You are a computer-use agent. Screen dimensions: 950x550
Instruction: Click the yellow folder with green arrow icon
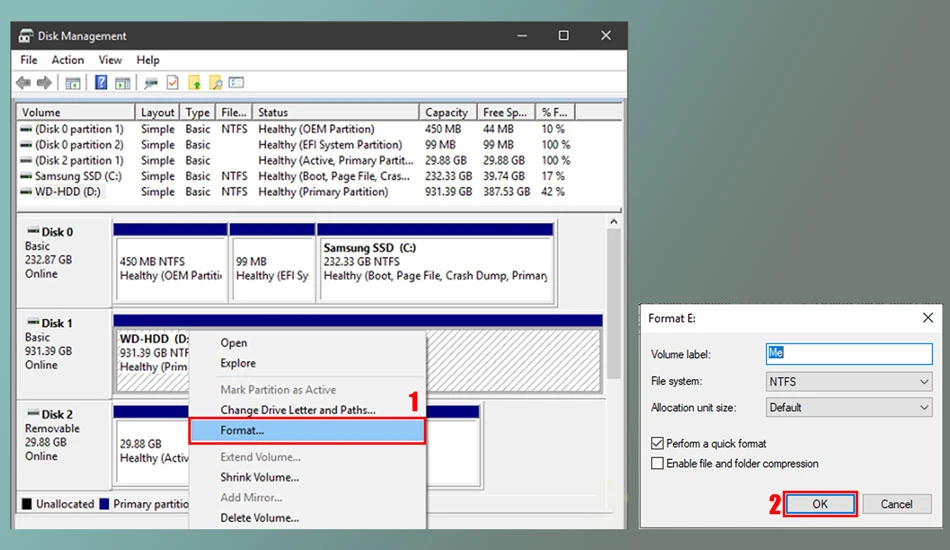click(x=194, y=82)
